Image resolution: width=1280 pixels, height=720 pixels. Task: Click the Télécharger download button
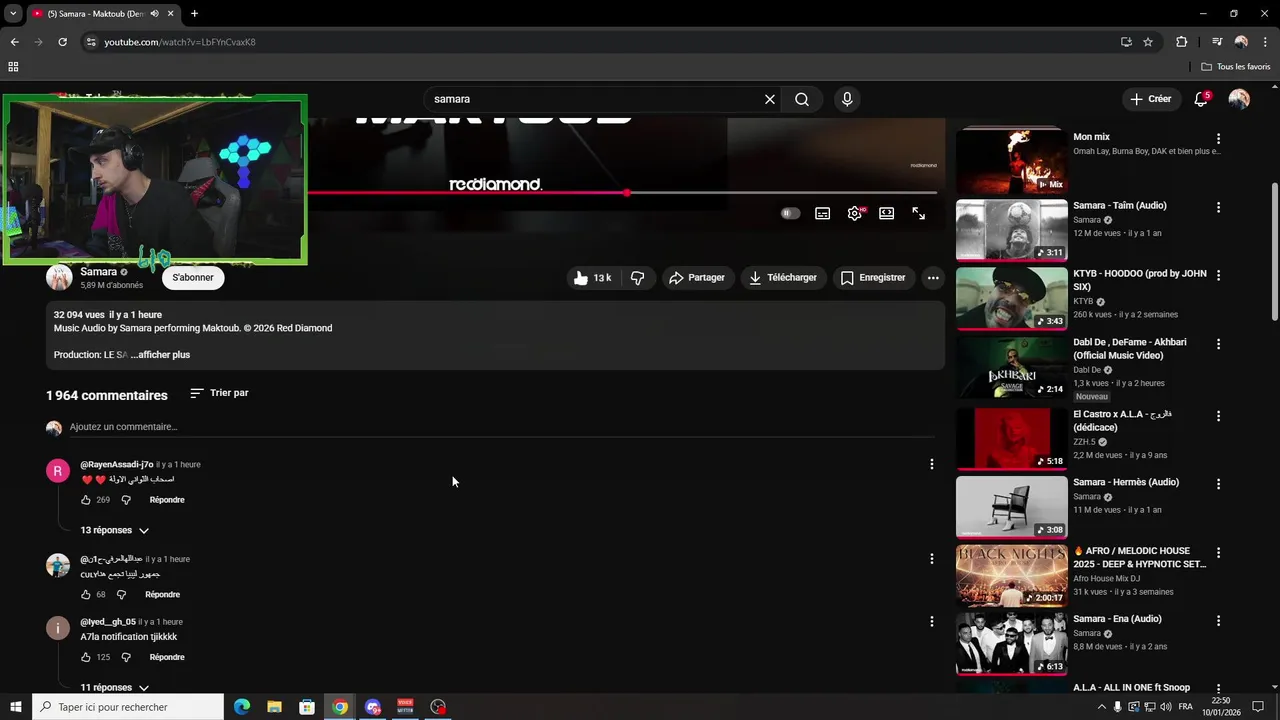[783, 278]
